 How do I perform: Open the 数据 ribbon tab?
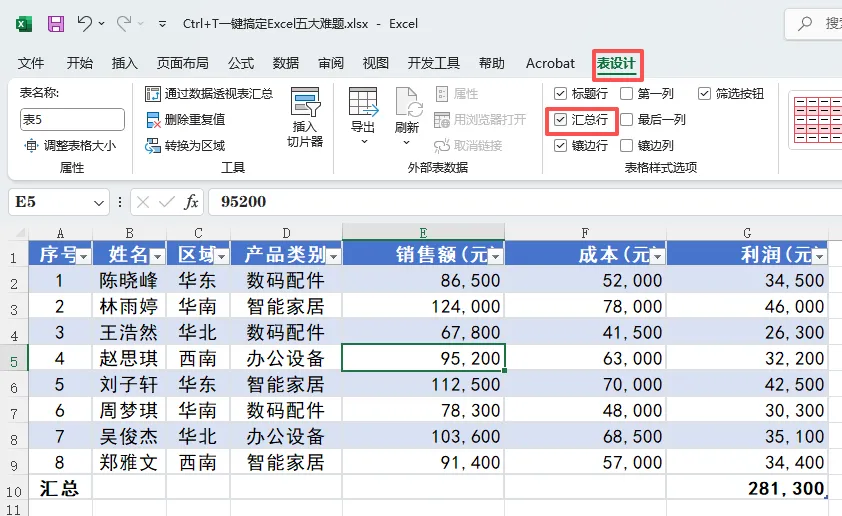click(286, 63)
